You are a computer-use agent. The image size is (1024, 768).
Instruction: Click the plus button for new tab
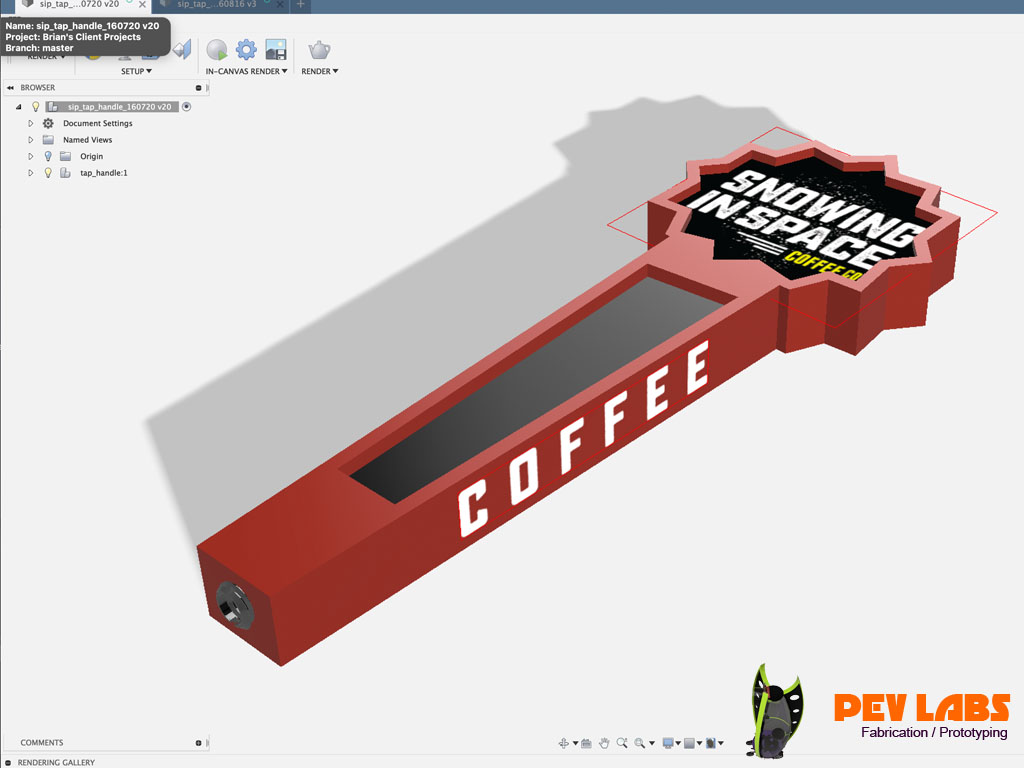pos(301,5)
